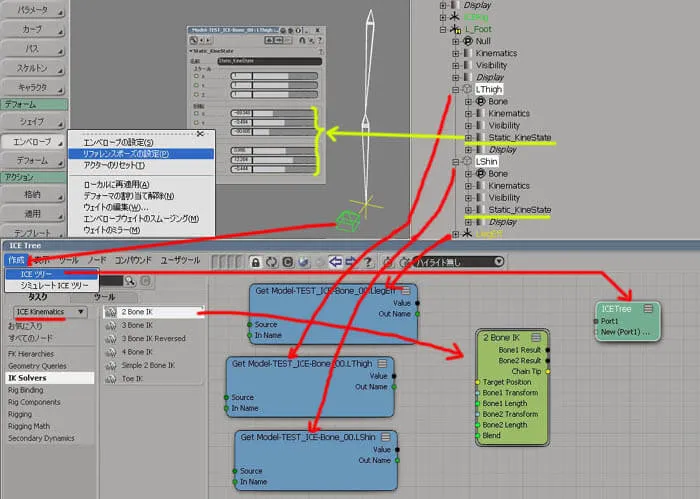Click the refresh icon in ICE Tree toolbar
700x499 pixels.
(x=271, y=262)
